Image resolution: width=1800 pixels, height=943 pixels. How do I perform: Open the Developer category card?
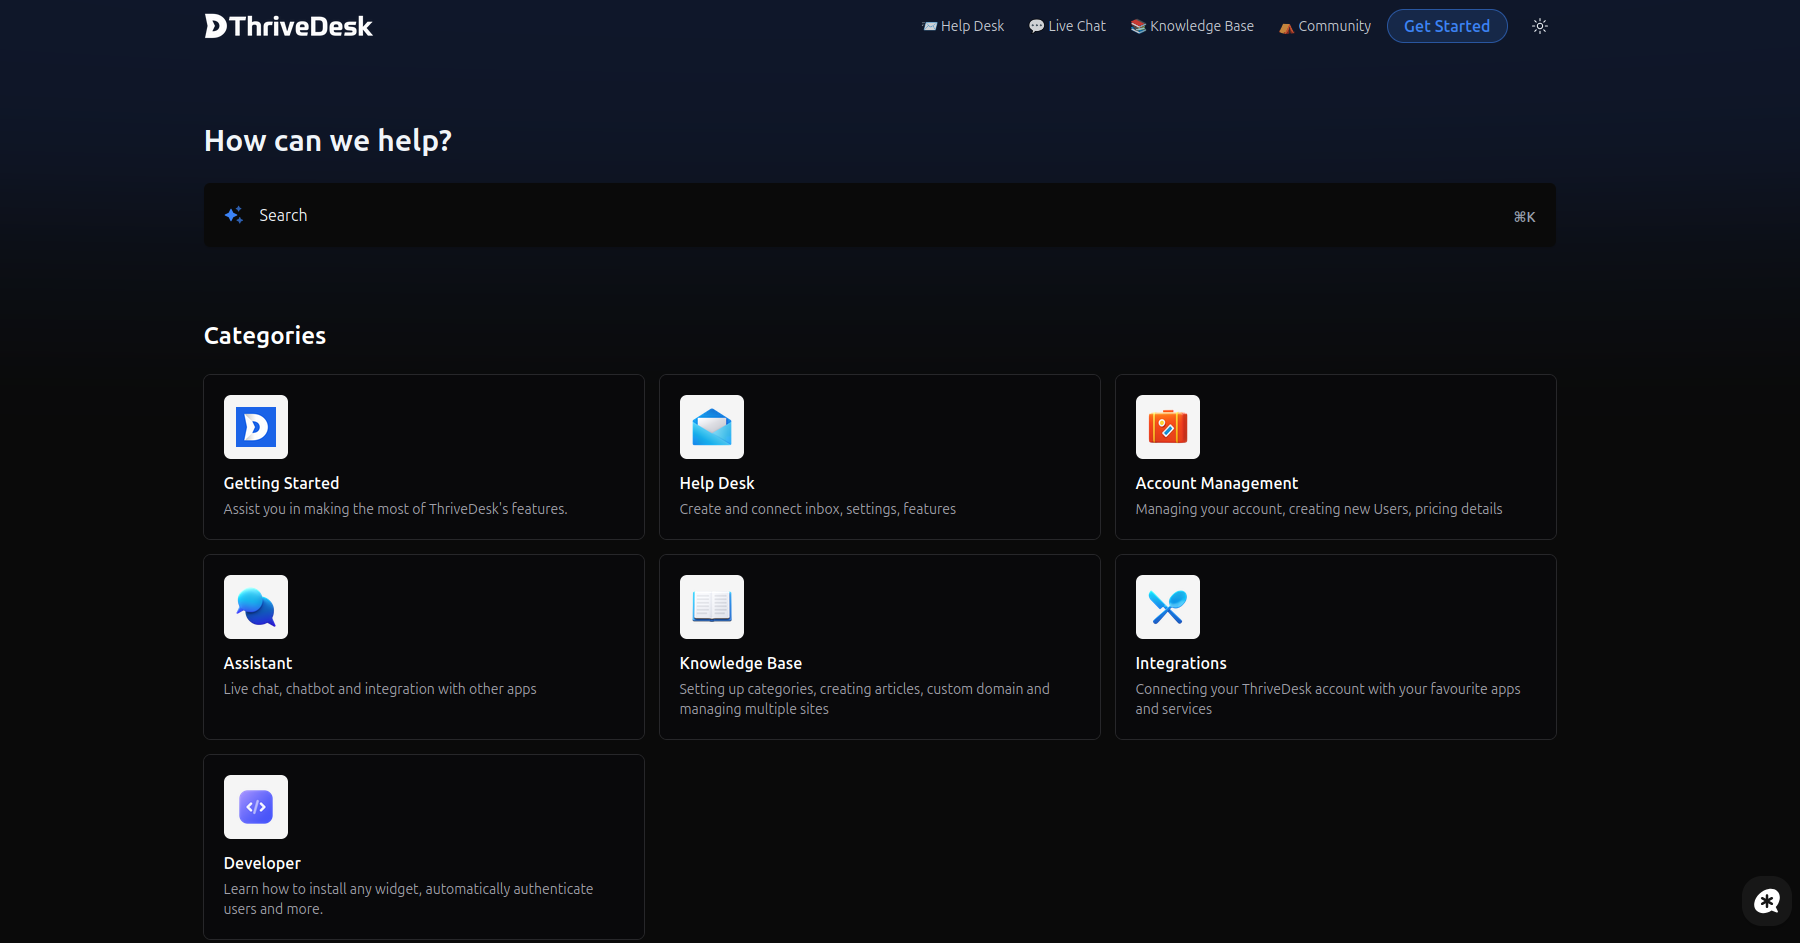[x=423, y=846]
